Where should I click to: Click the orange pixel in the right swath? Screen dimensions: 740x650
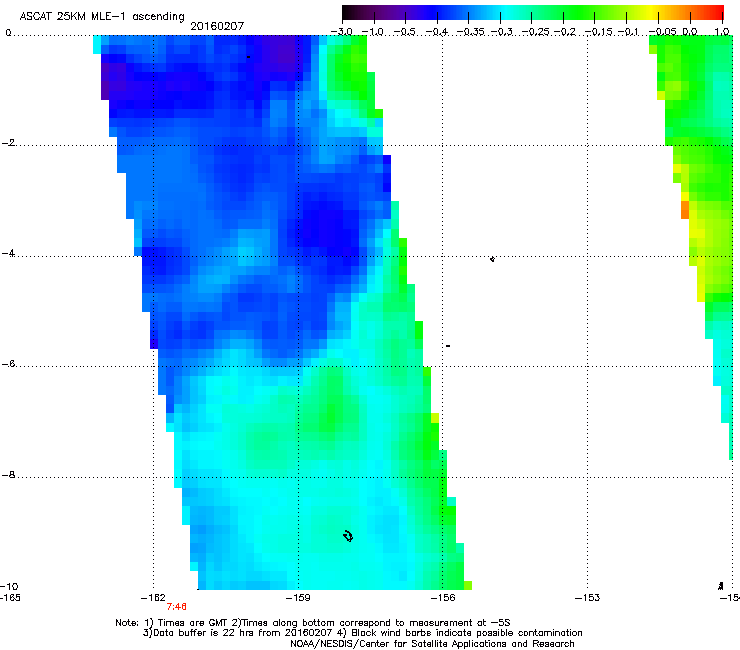pos(685,210)
